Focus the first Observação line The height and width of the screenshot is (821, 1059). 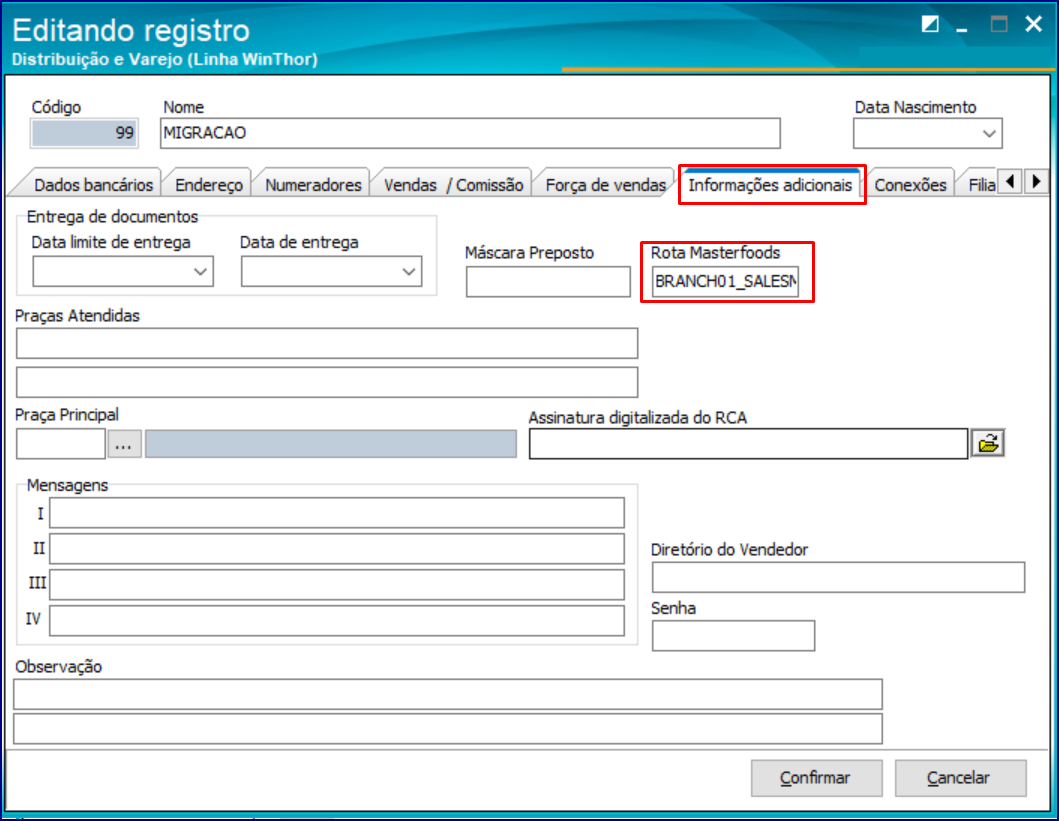point(448,694)
